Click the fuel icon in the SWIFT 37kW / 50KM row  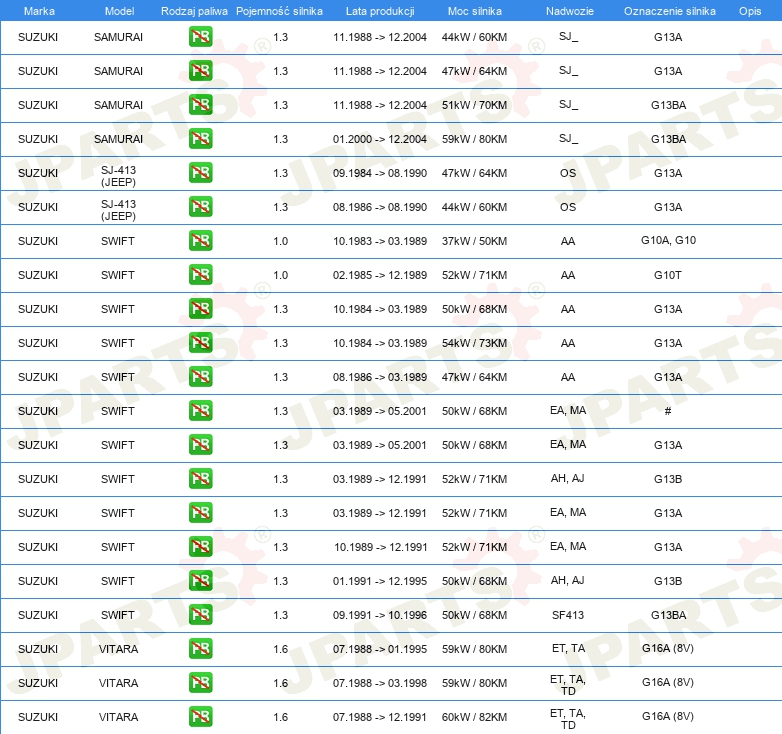click(x=200, y=240)
